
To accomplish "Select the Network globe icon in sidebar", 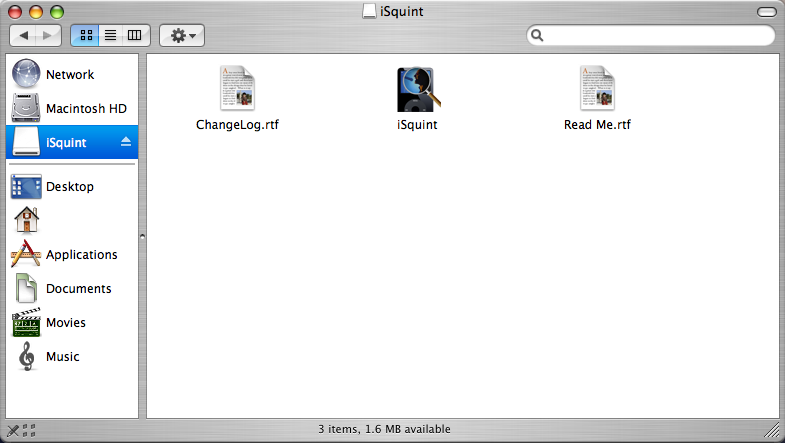I will tap(26, 74).
